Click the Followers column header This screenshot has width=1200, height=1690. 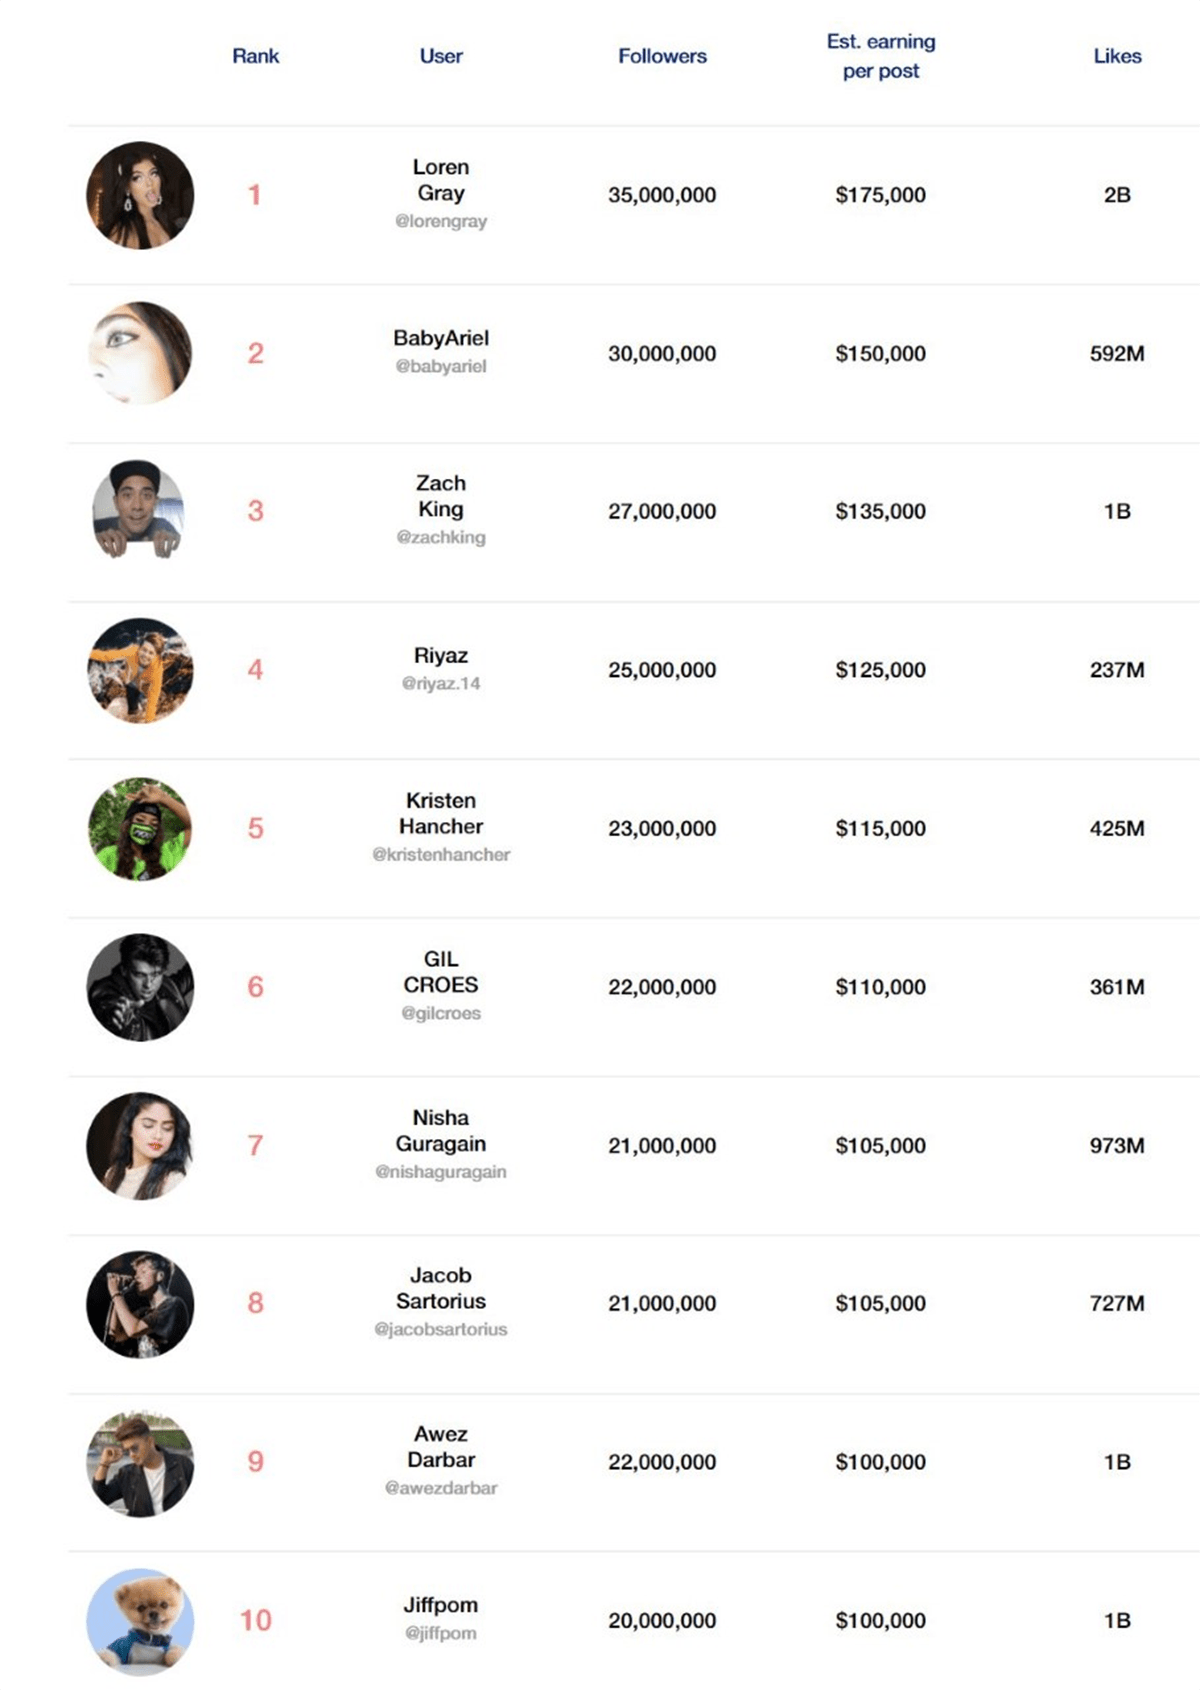coord(662,56)
